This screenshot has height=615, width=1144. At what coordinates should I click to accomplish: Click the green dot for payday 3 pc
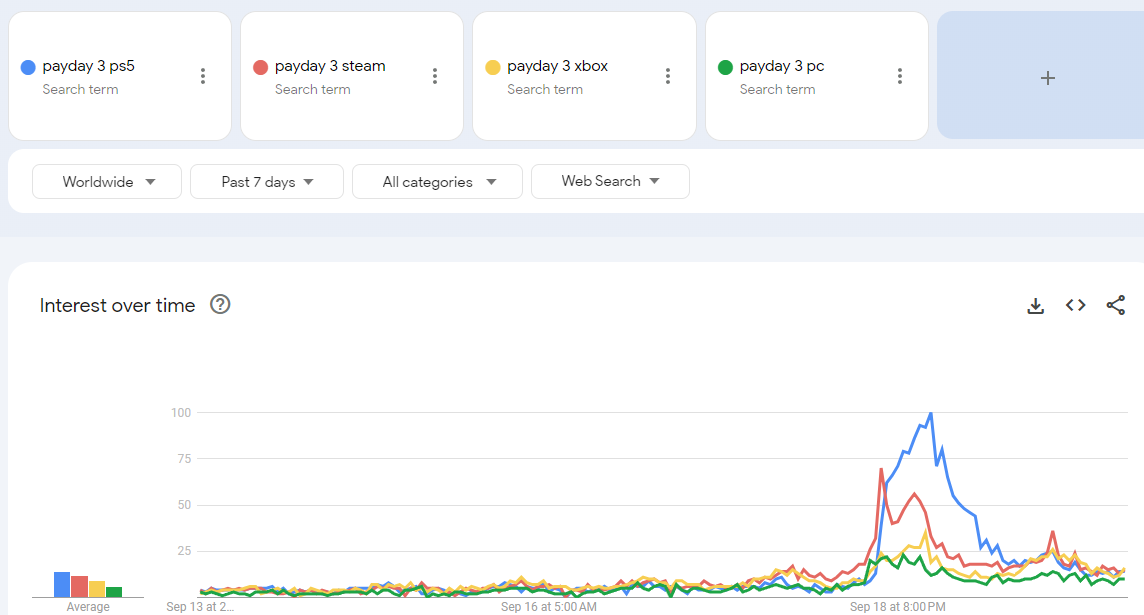(x=725, y=67)
